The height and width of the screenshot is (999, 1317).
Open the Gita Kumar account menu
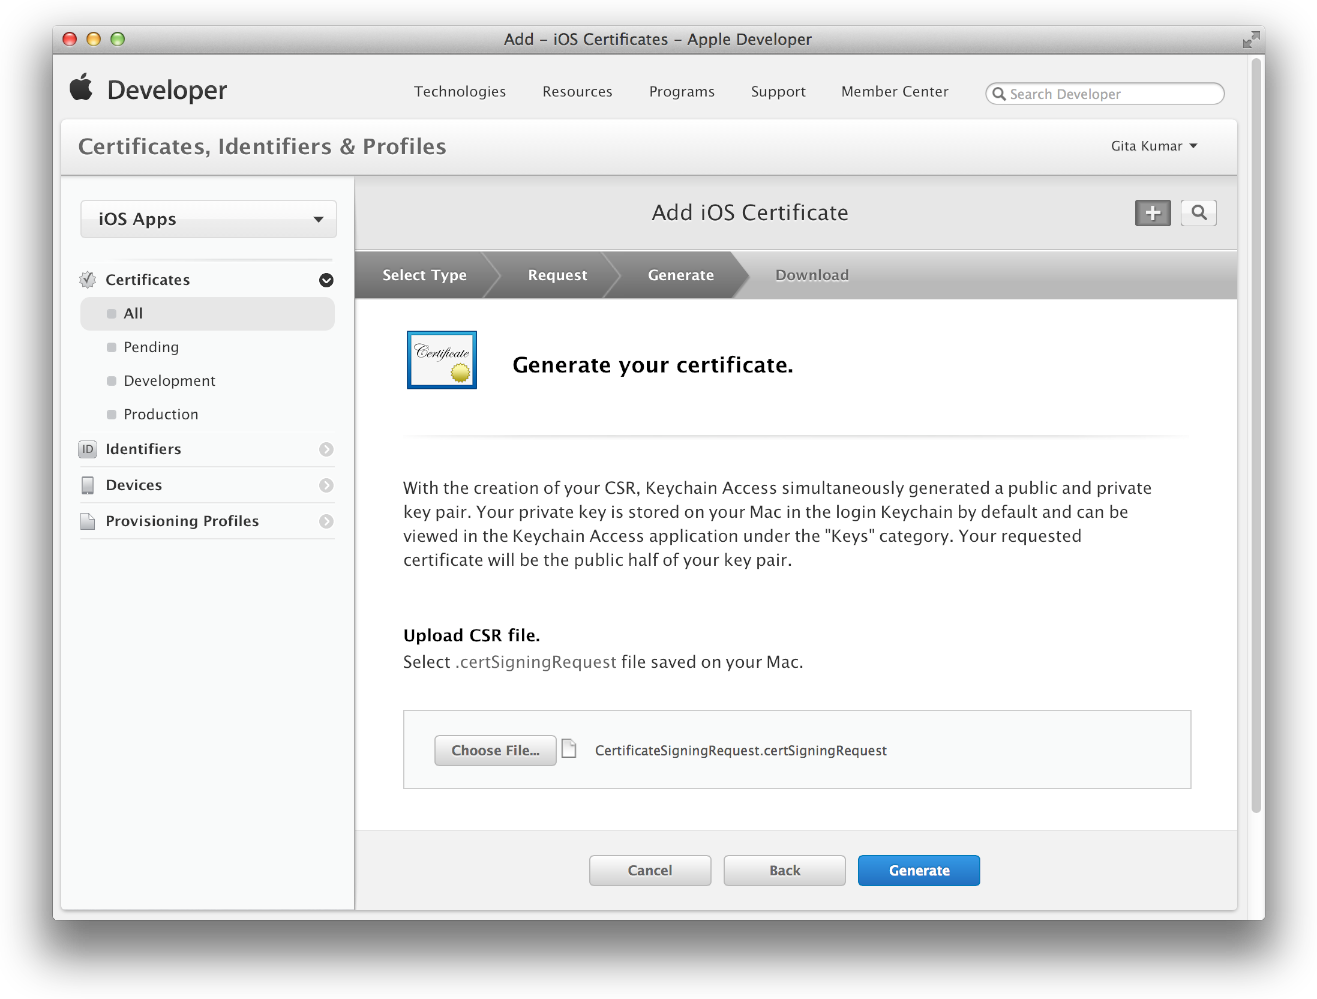(1153, 146)
